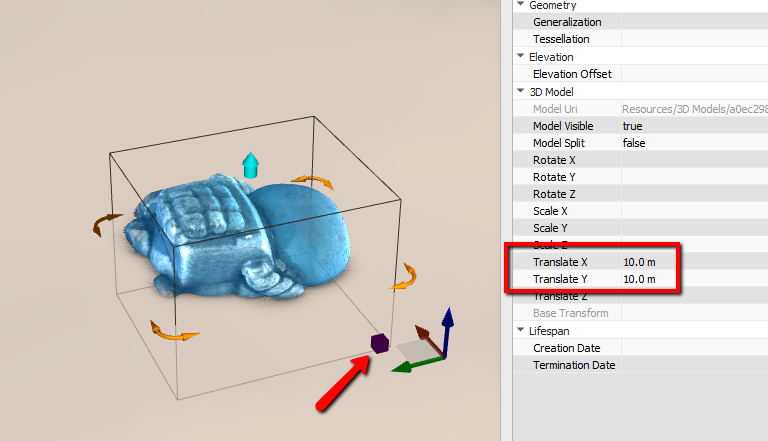Select the Termination Date label

(x=574, y=365)
